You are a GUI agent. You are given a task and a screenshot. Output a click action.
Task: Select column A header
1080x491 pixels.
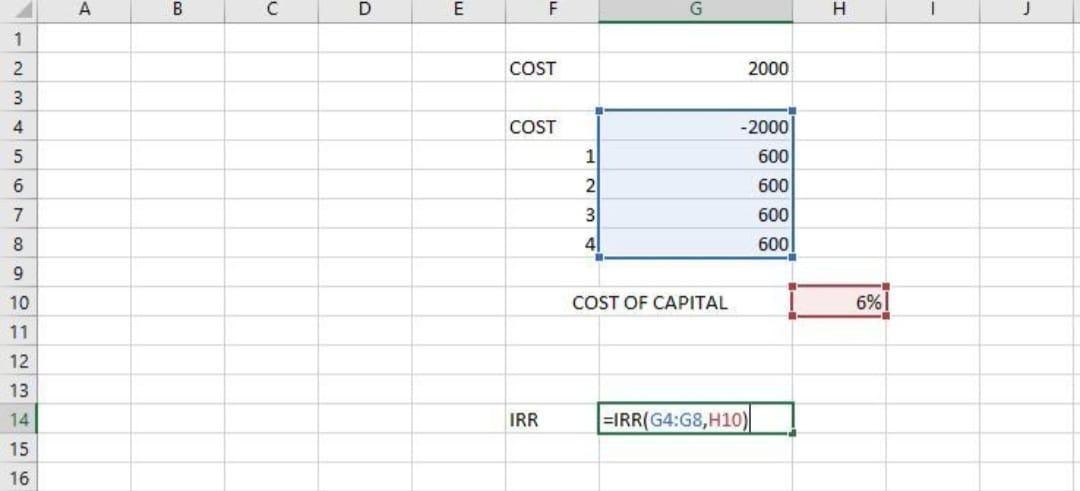coord(83,11)
